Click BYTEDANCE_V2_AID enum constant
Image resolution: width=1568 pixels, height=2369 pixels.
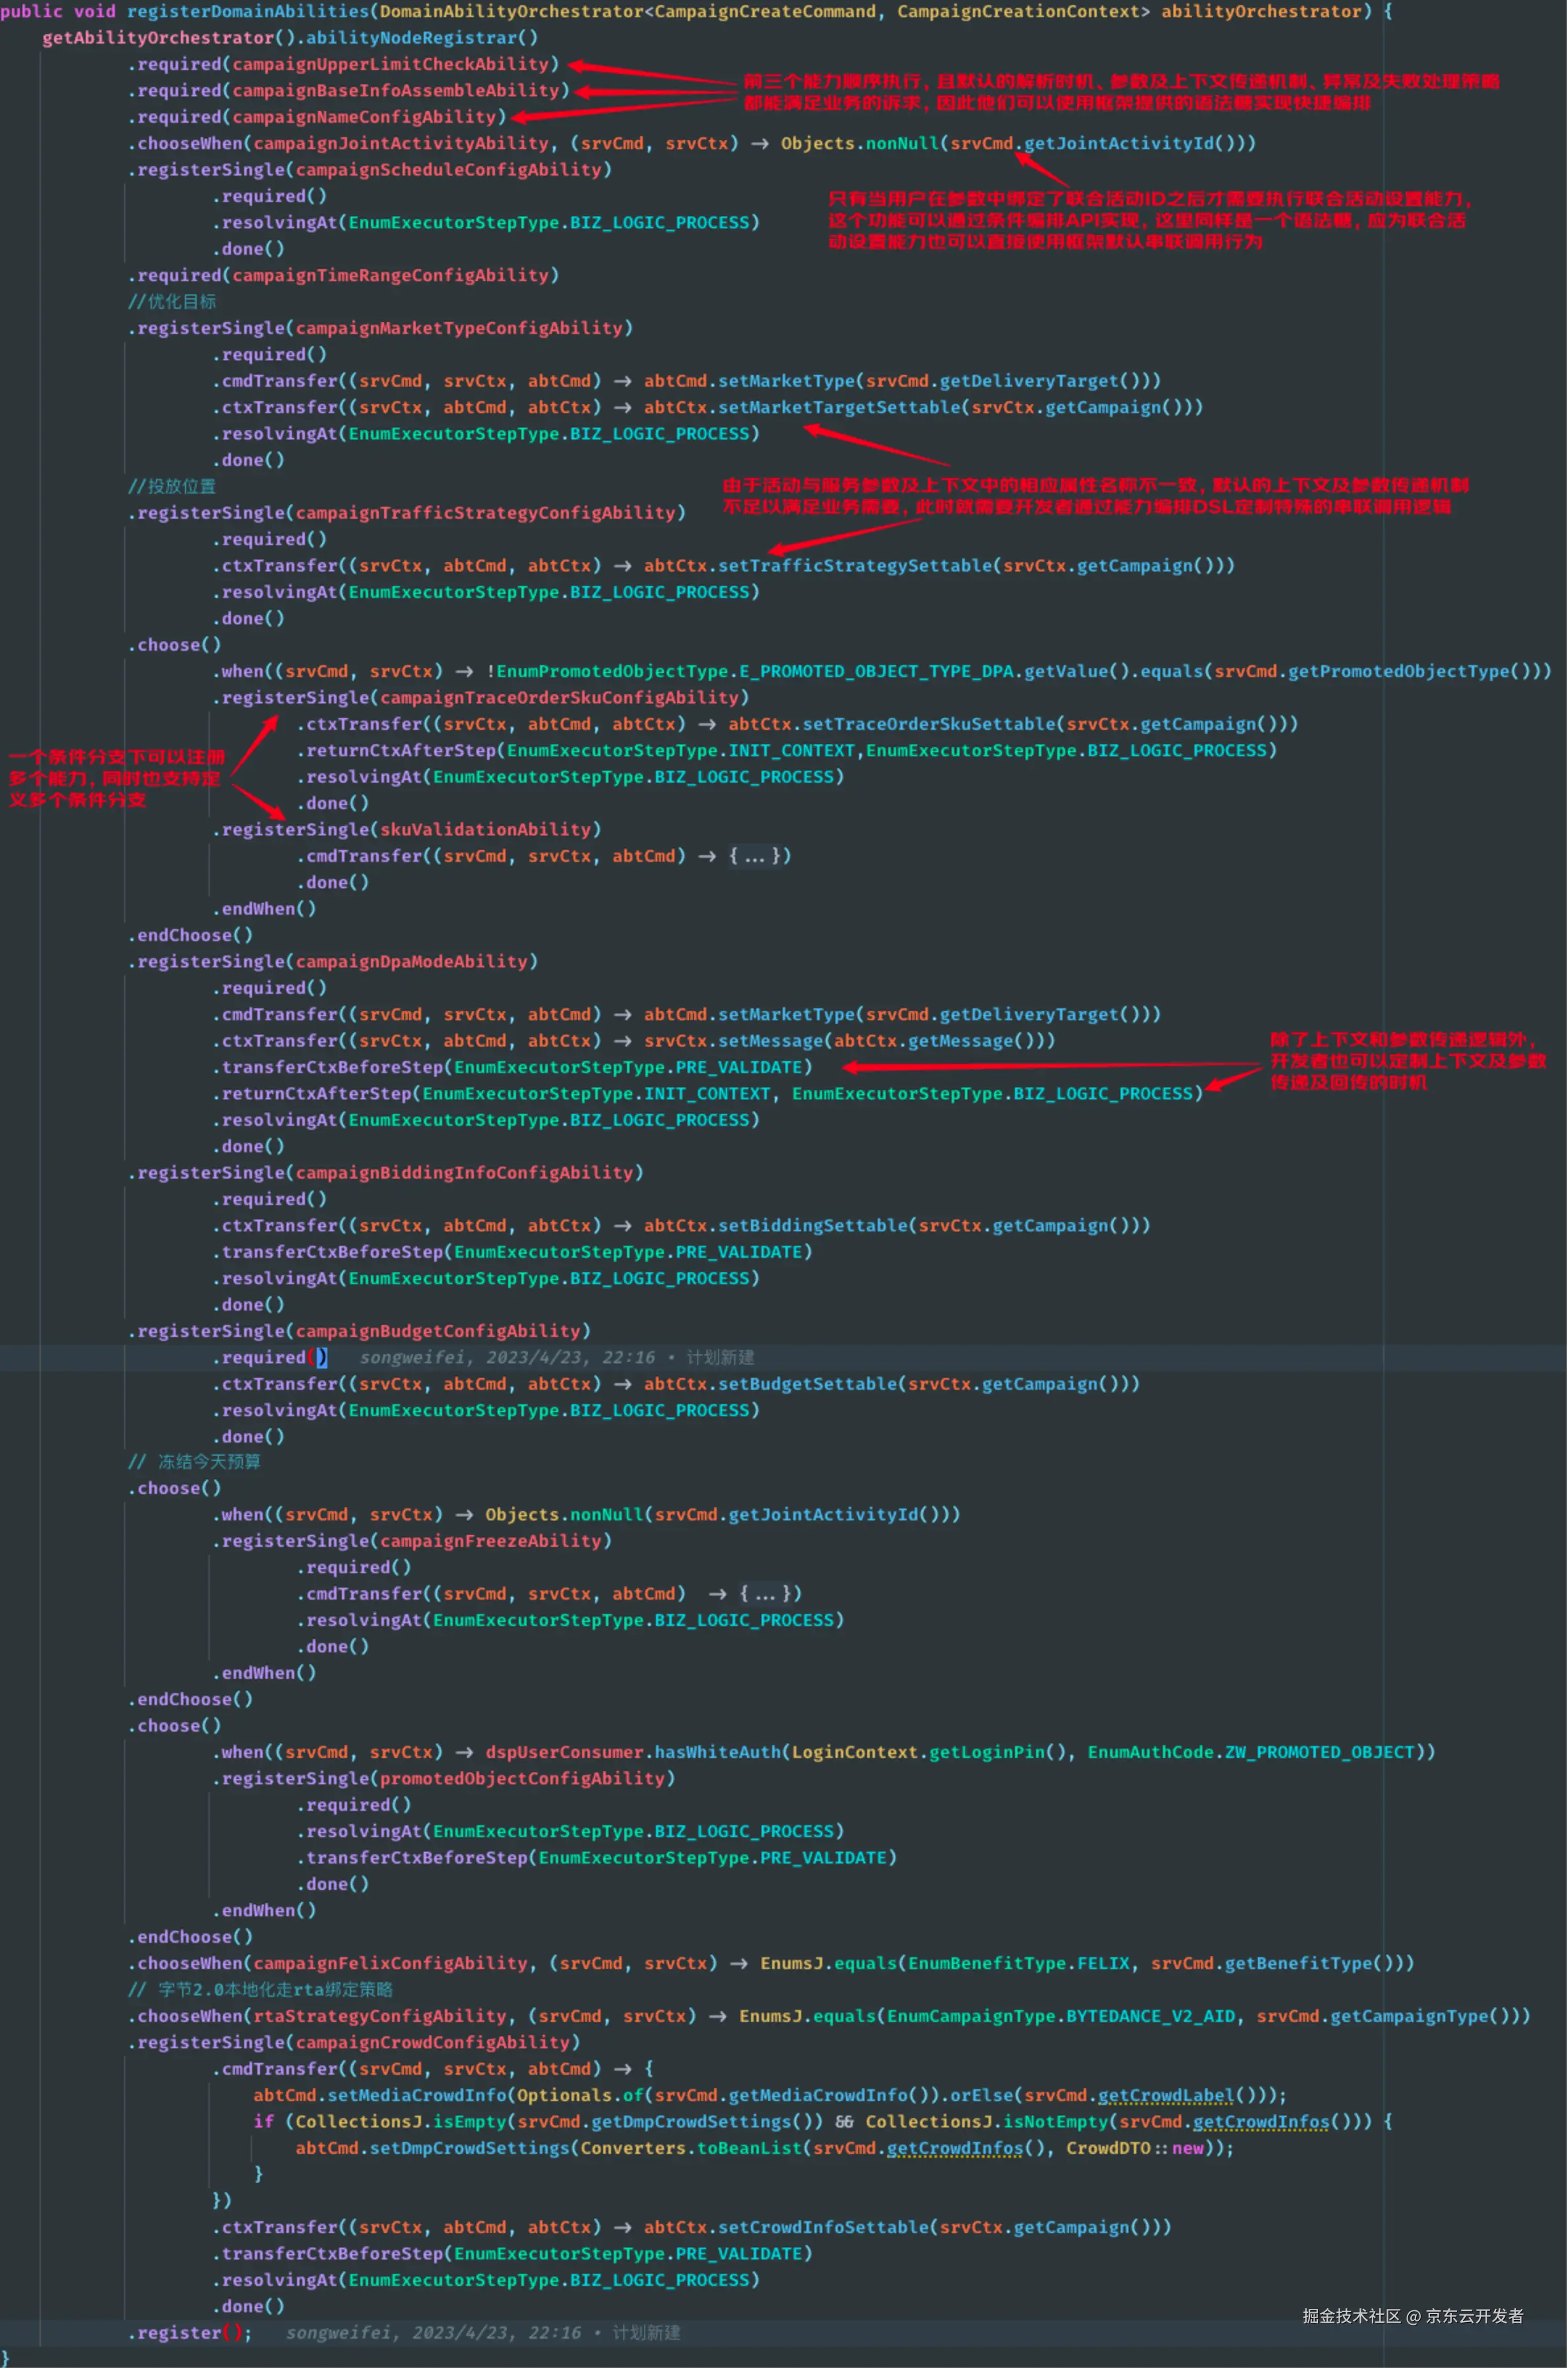(x=1150, y=2016)
